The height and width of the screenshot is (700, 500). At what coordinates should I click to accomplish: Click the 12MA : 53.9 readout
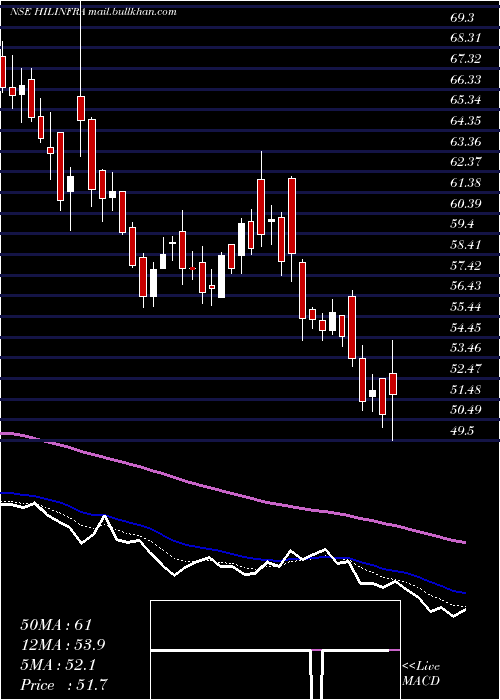pos(64,645)
